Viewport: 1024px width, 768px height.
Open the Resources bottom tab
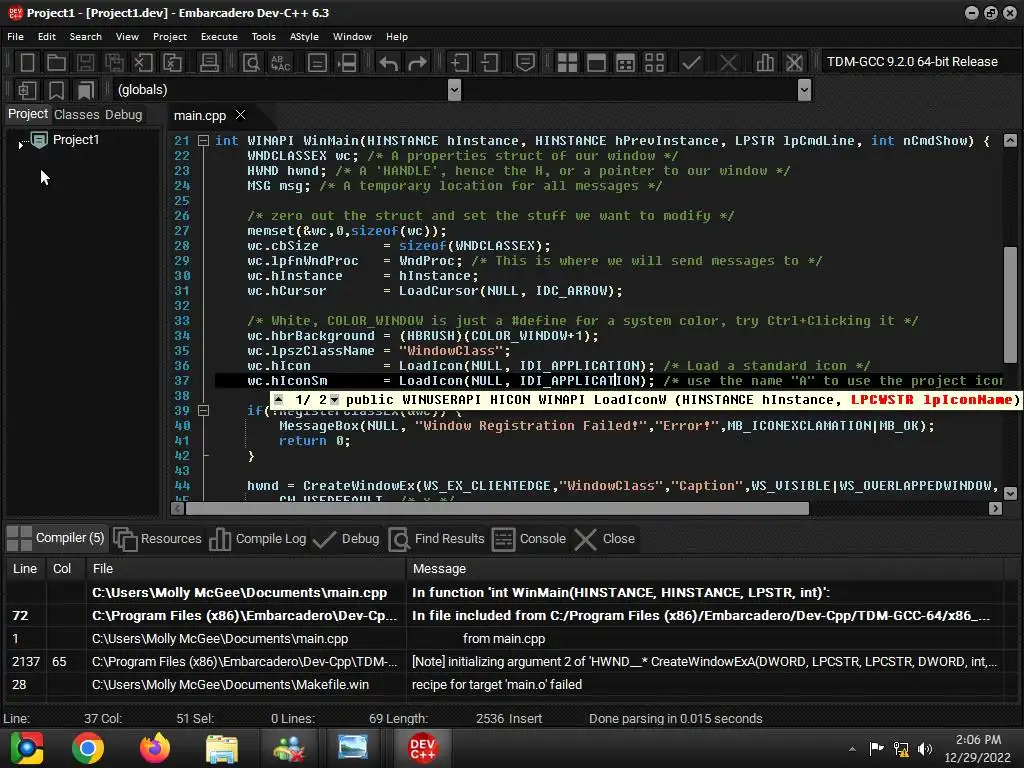coord(157,539)
